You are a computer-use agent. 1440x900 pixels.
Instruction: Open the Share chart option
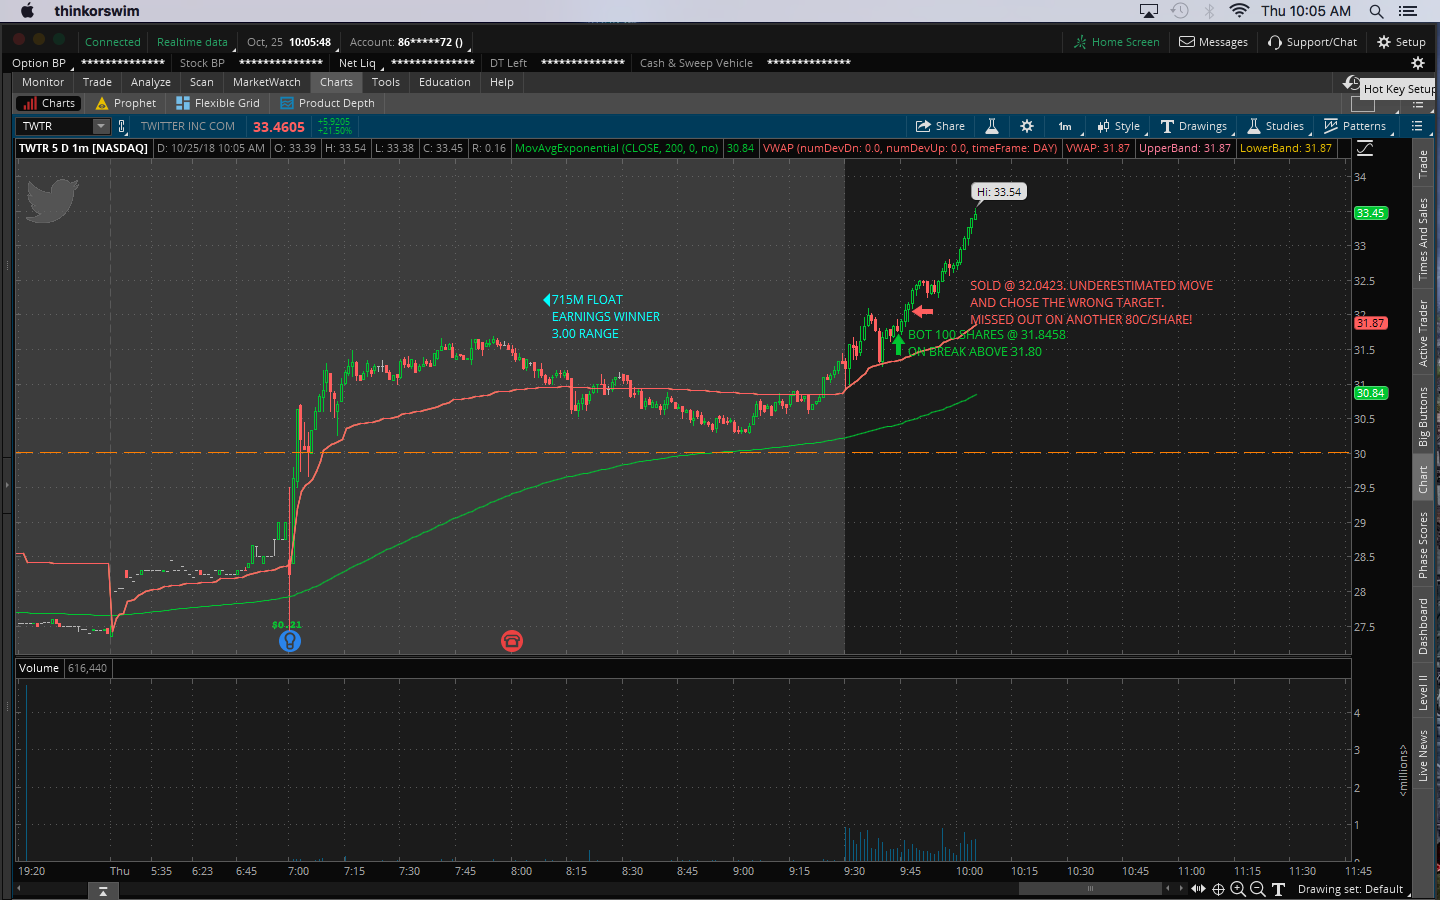(x=940, y=126)
